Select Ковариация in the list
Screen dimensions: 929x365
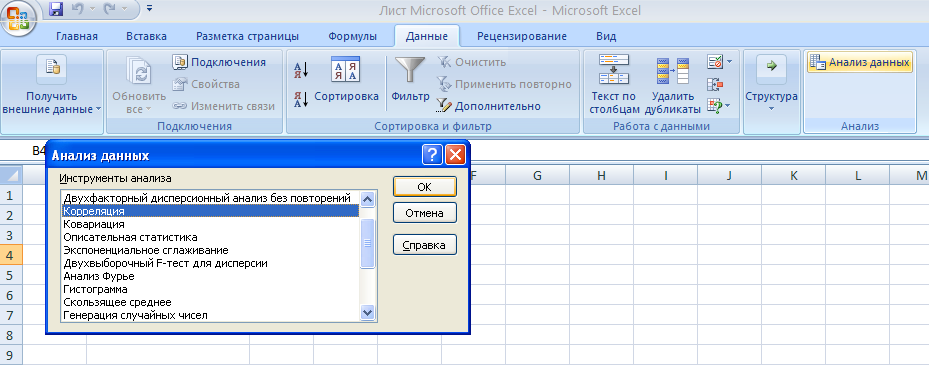coord(210,225)
